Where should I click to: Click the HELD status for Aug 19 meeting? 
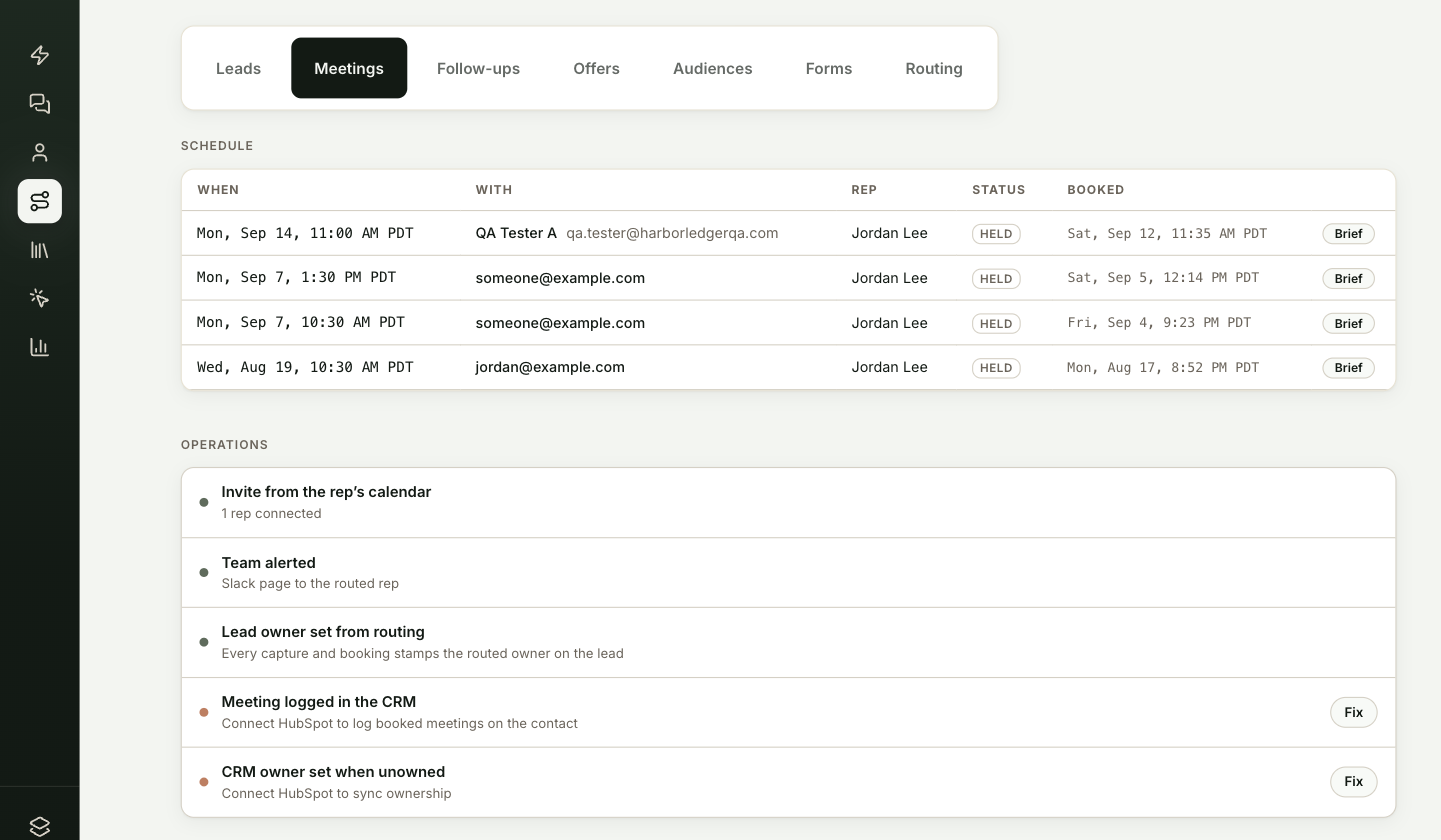[996, 367]
